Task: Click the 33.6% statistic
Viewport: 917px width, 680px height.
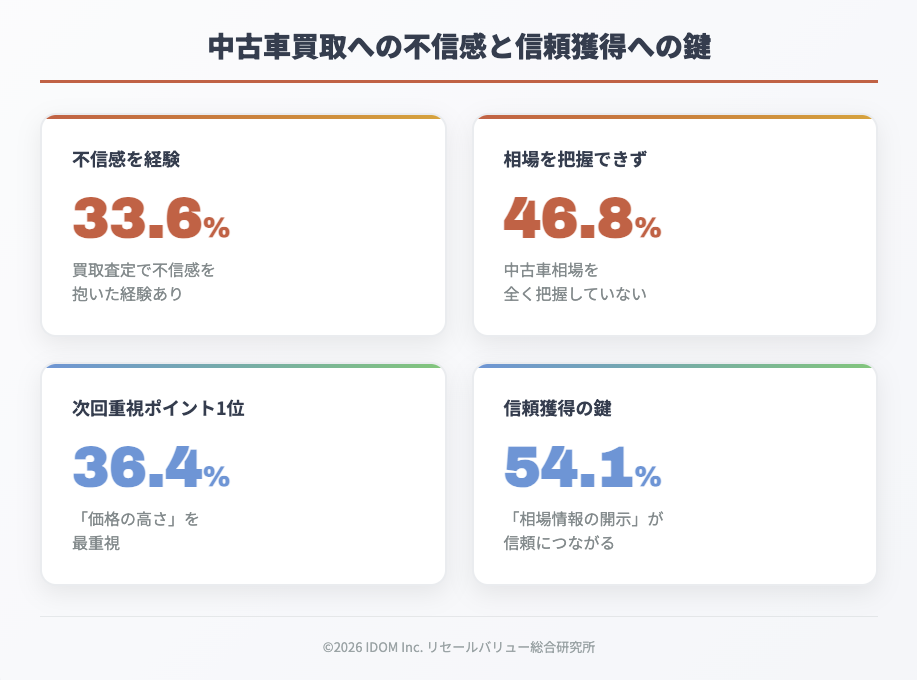Action: pos(151,217)
